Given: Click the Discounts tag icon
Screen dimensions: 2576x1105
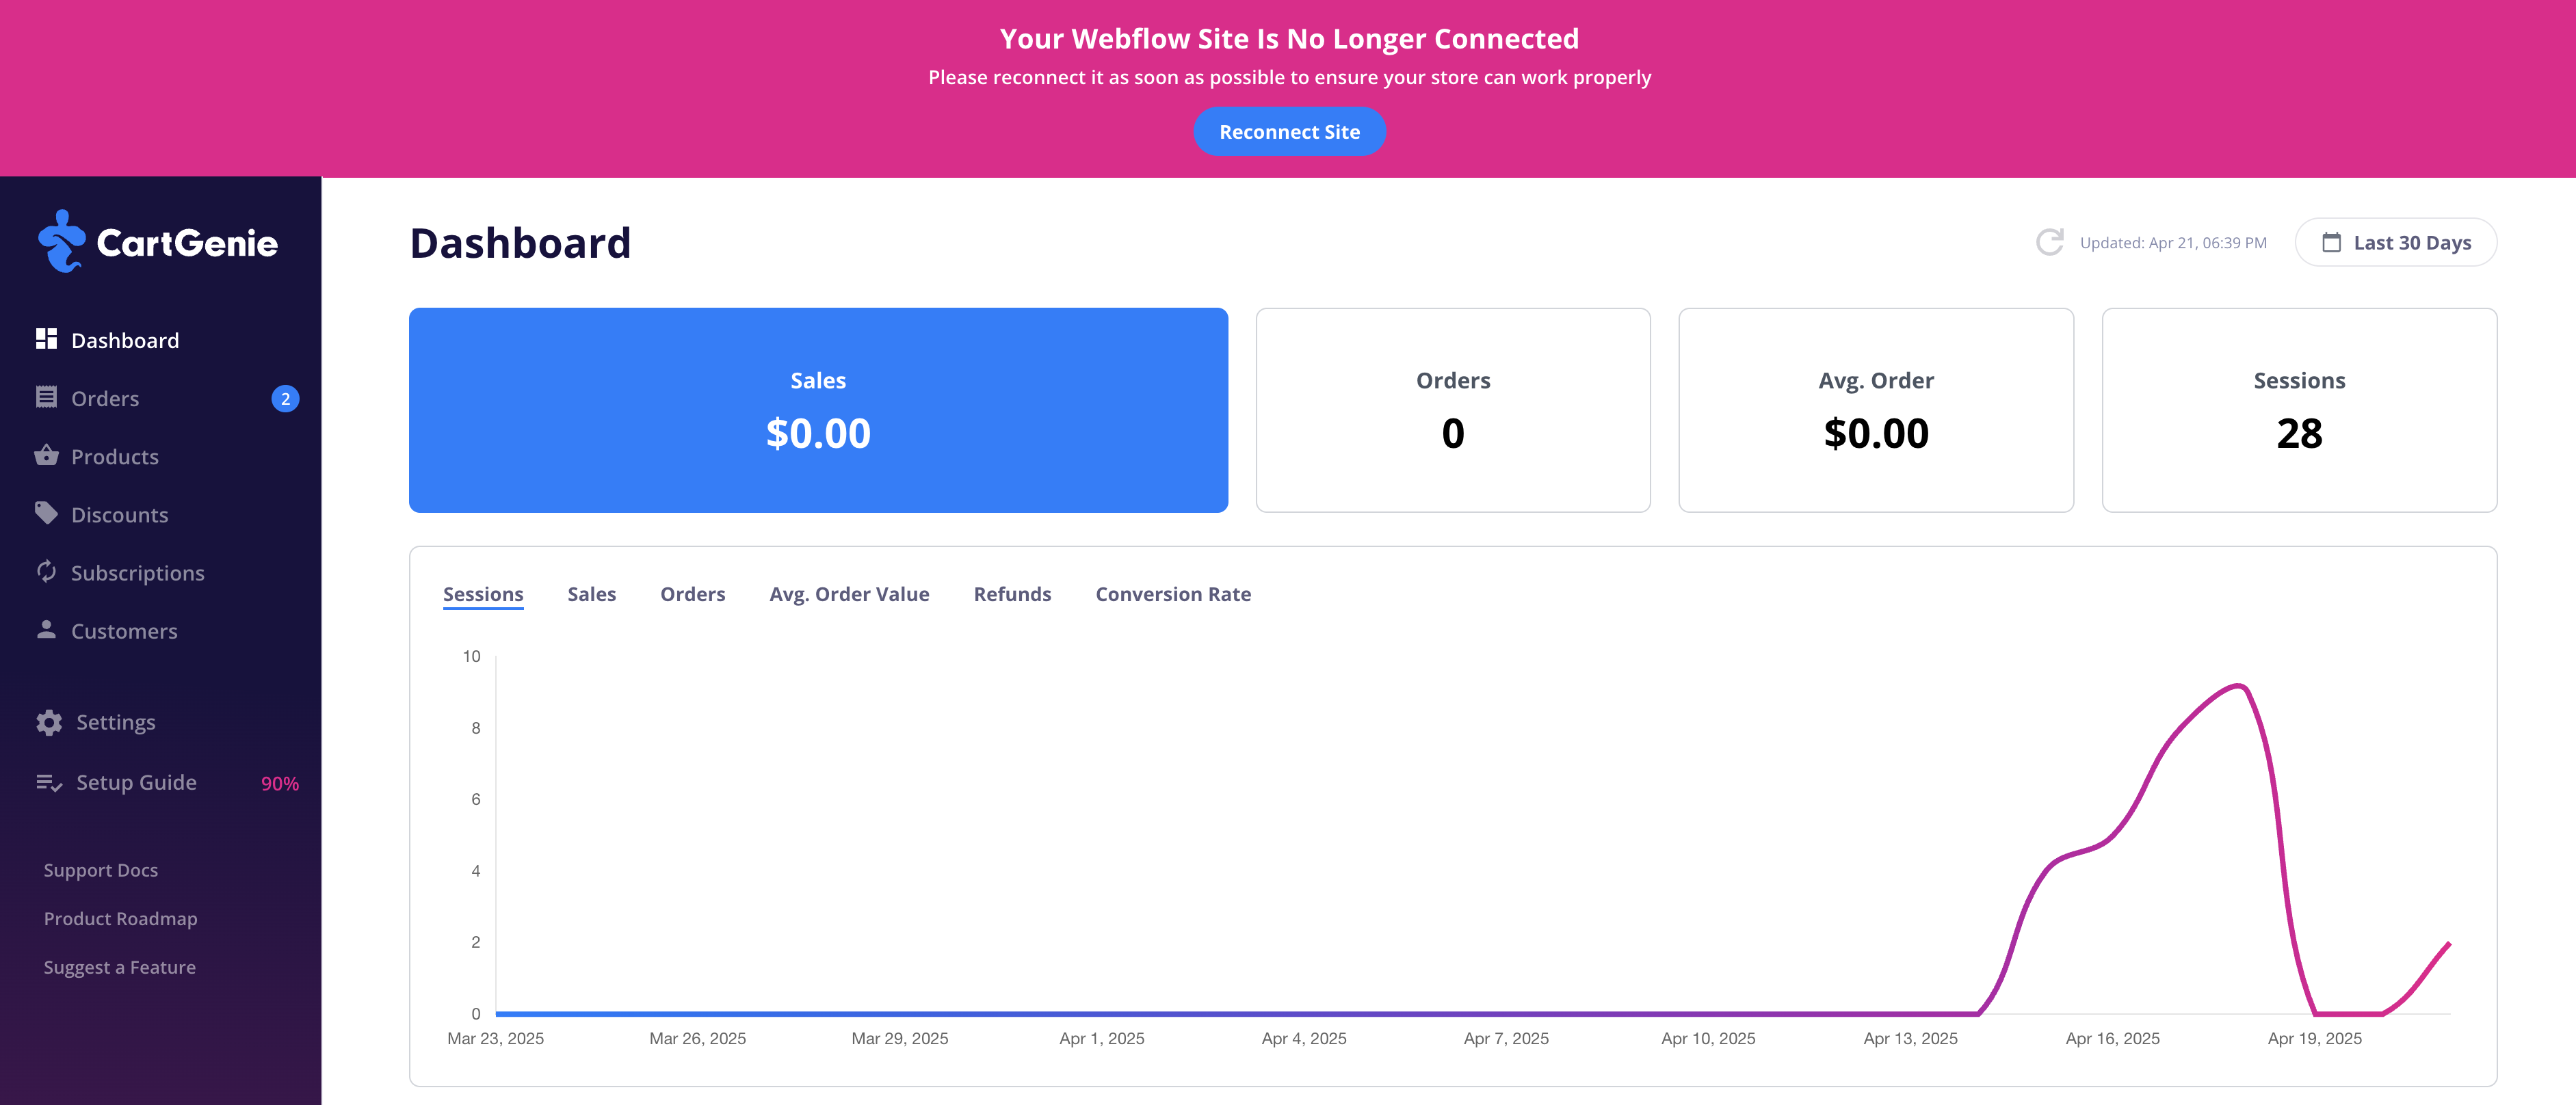Looking at the screenshot, I should pyautogui.click(x=46, y=513).
